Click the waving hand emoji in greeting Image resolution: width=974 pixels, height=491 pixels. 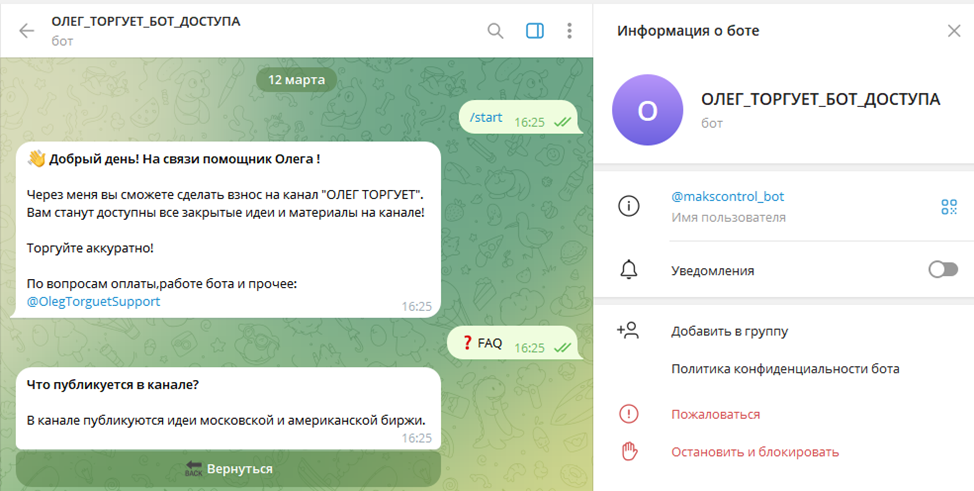37,159
